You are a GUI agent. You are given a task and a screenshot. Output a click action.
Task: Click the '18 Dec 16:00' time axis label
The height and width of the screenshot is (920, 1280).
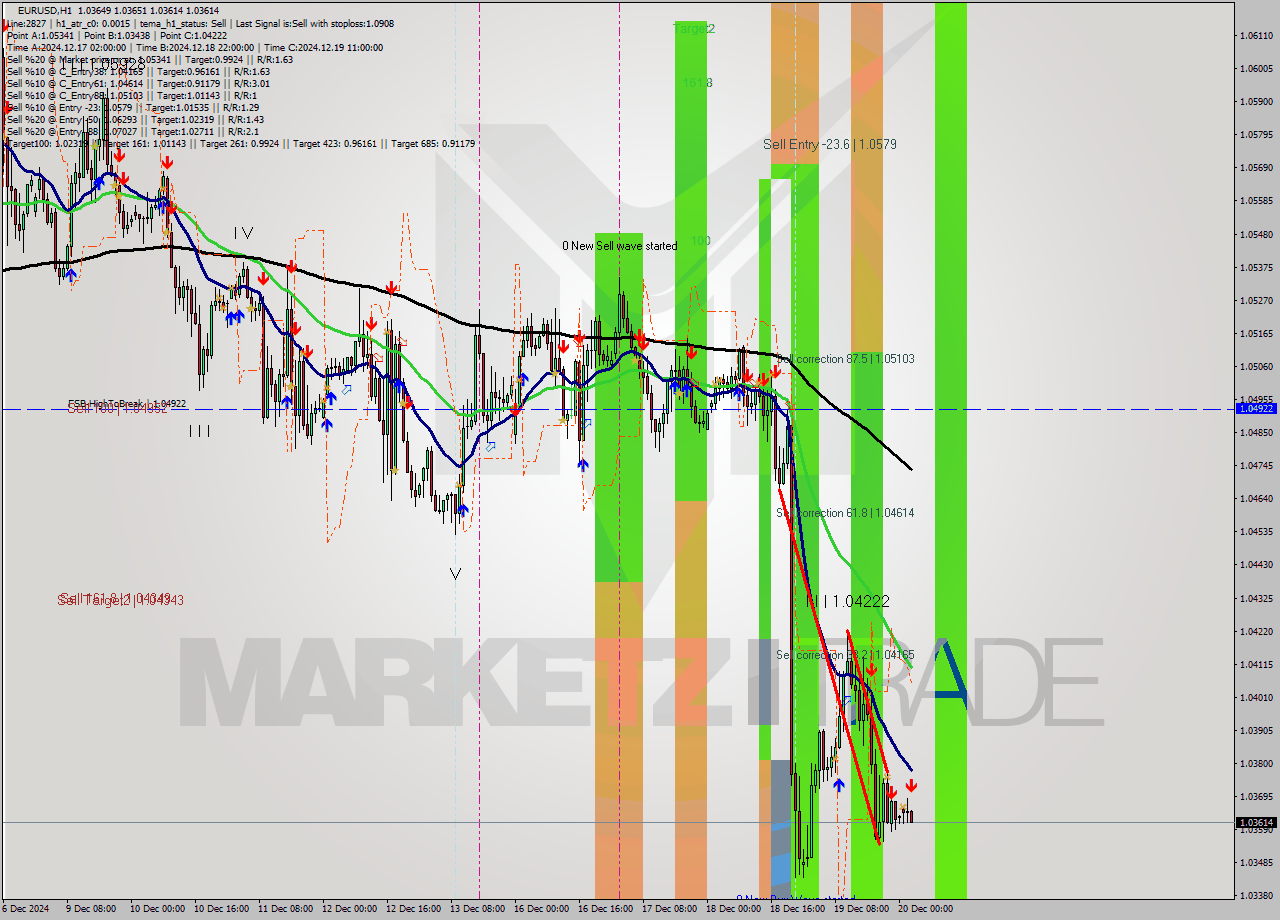pyautogui.click(x=797, y=909)
